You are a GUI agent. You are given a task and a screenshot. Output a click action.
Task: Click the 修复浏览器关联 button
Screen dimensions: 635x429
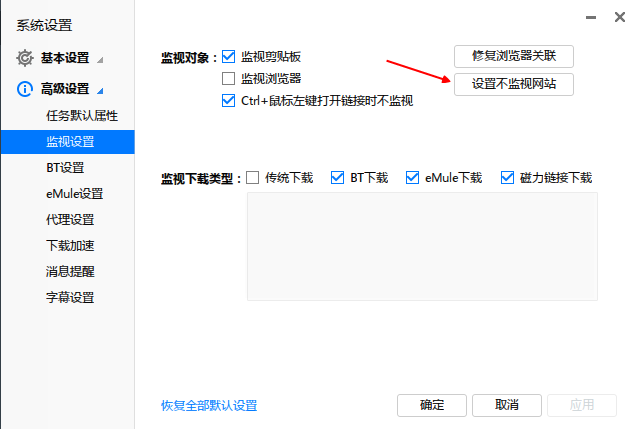coord(514,56)
